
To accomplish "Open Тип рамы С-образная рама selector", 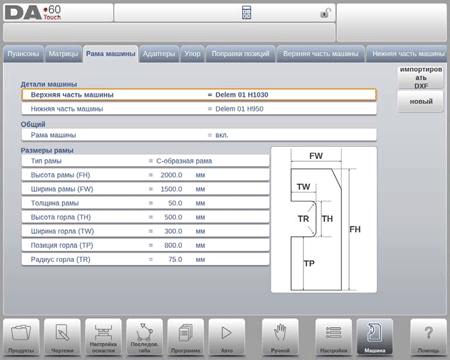I will (145, 161).
